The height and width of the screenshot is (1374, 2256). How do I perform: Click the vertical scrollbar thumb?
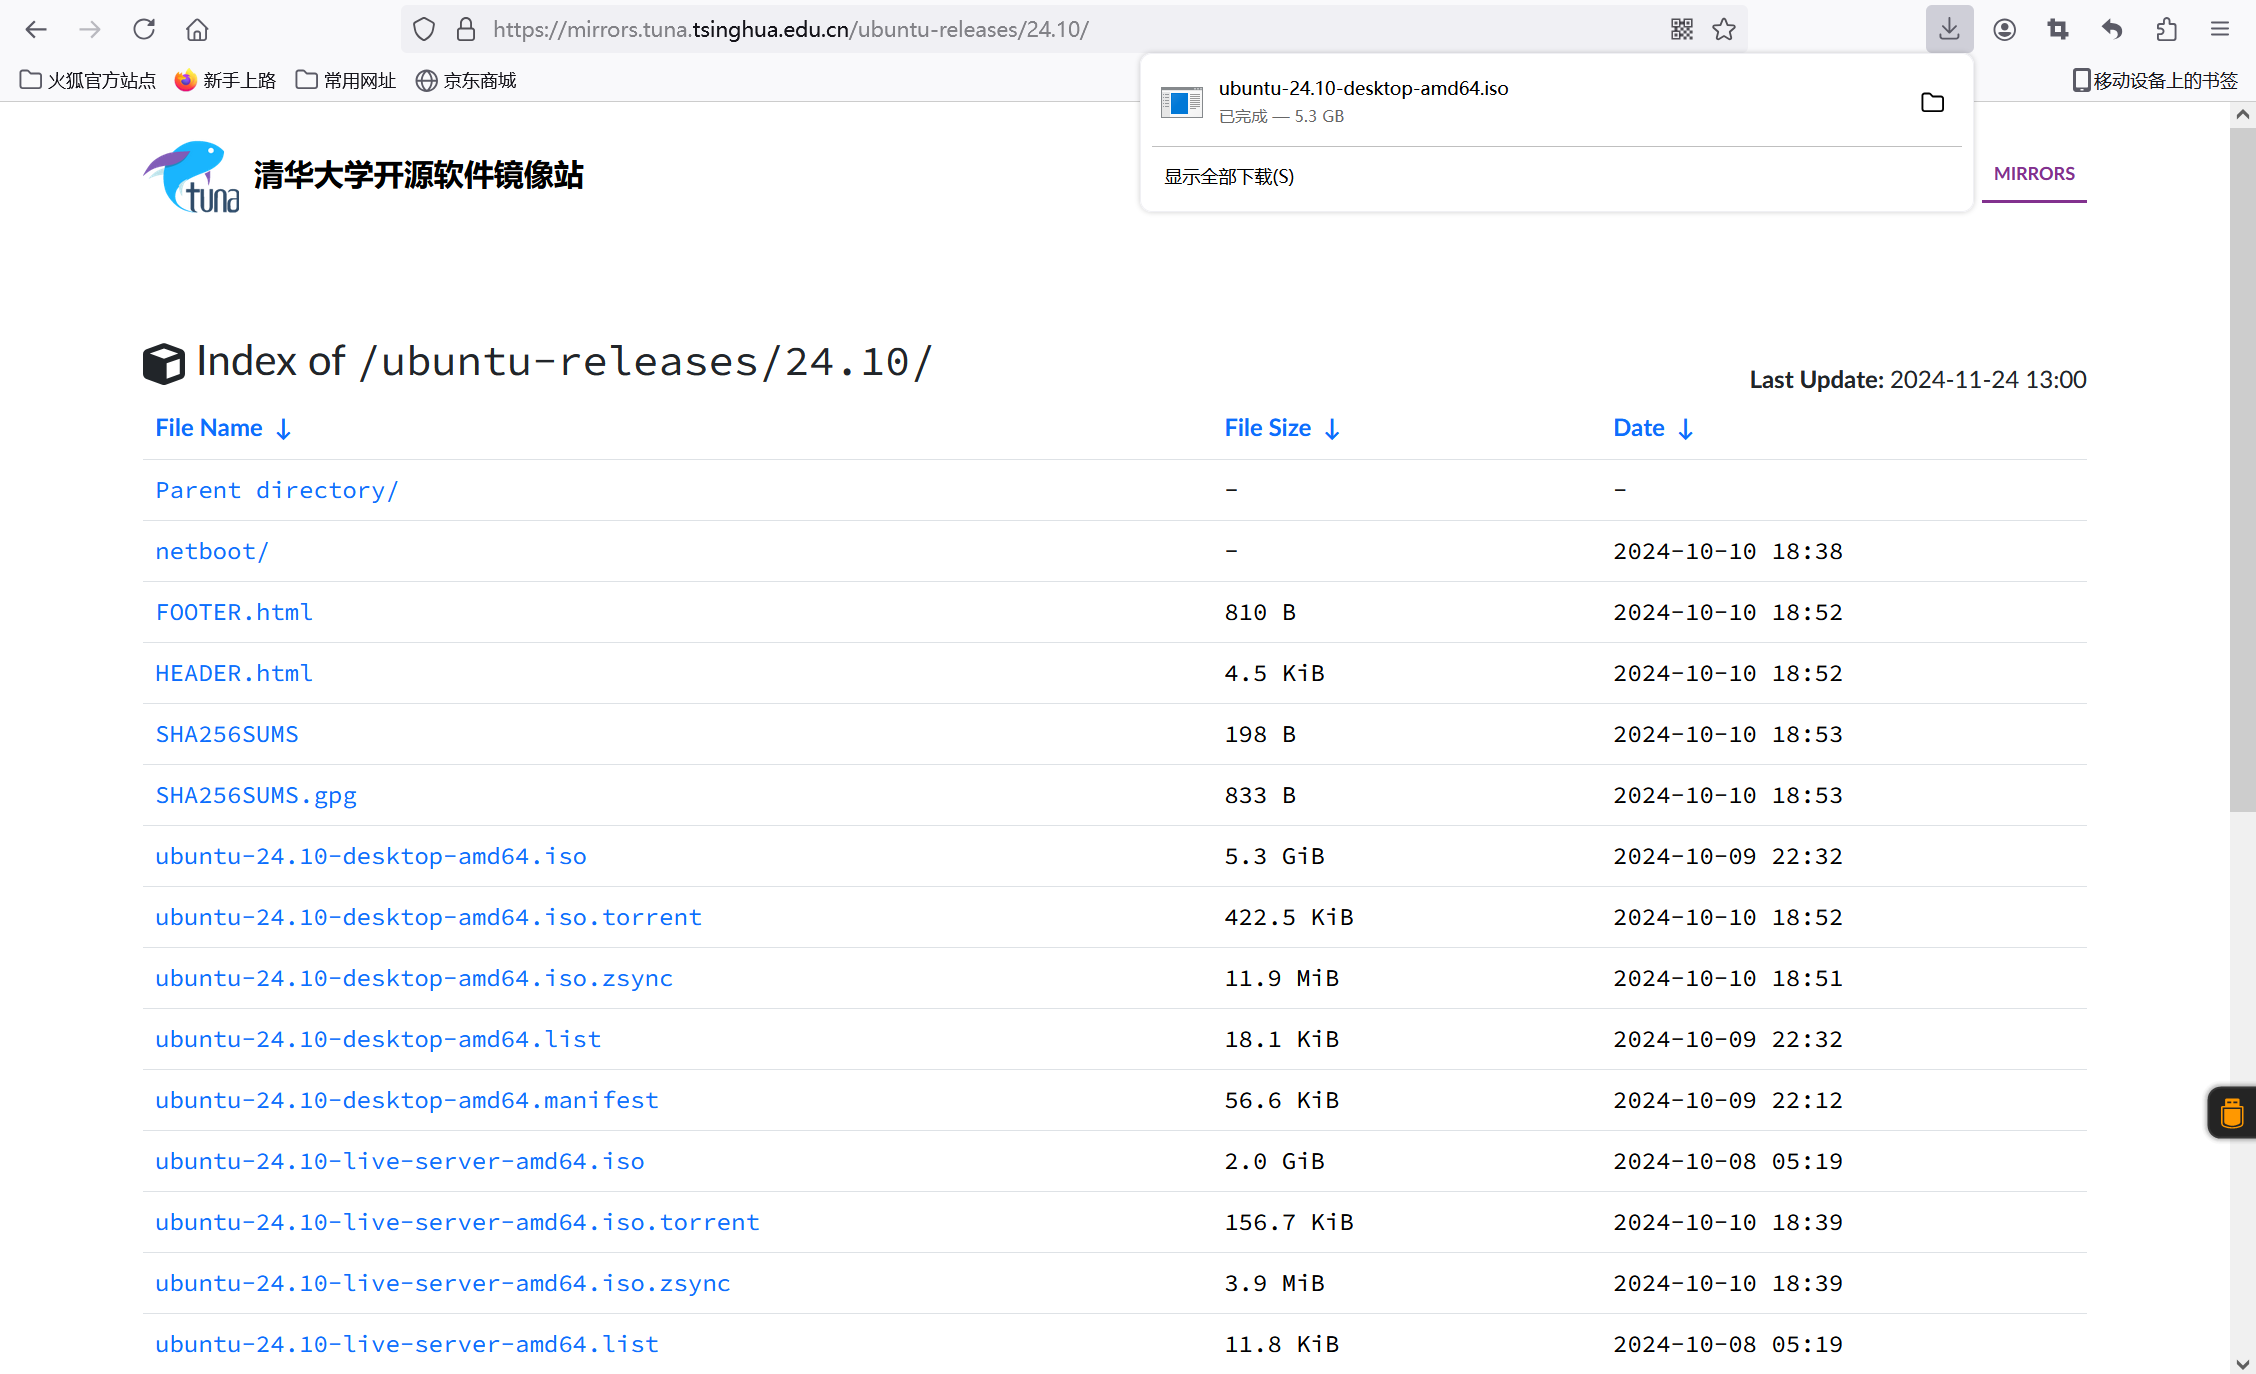(2243, 470)
